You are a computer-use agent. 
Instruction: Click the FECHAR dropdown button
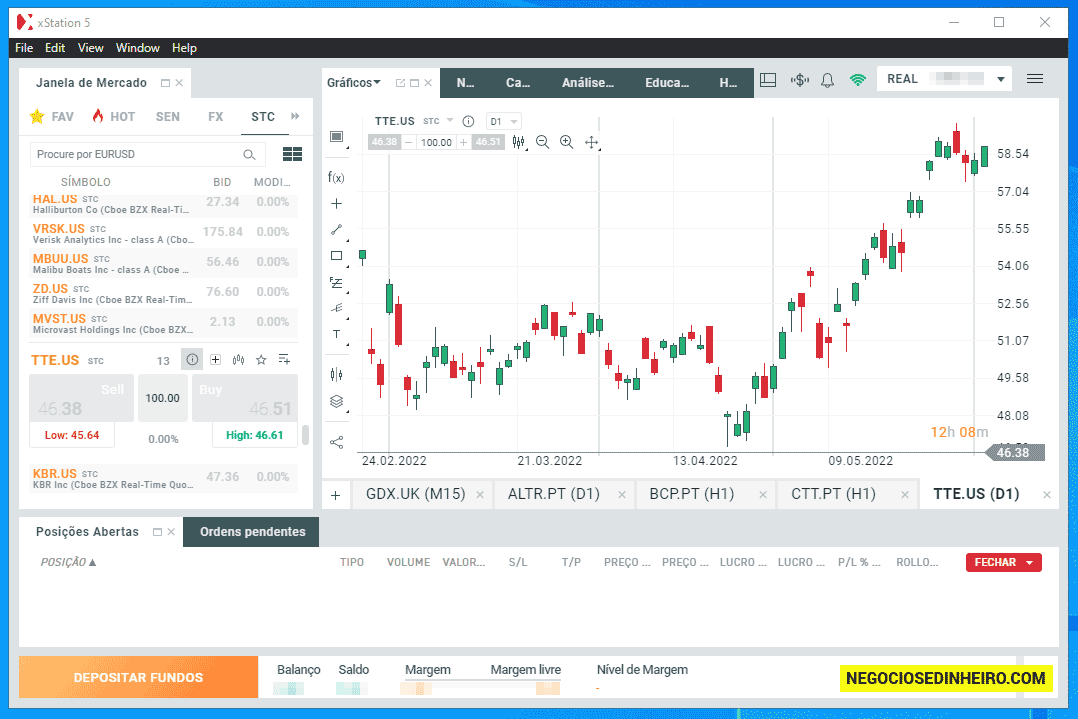[x=1004, y=562]
